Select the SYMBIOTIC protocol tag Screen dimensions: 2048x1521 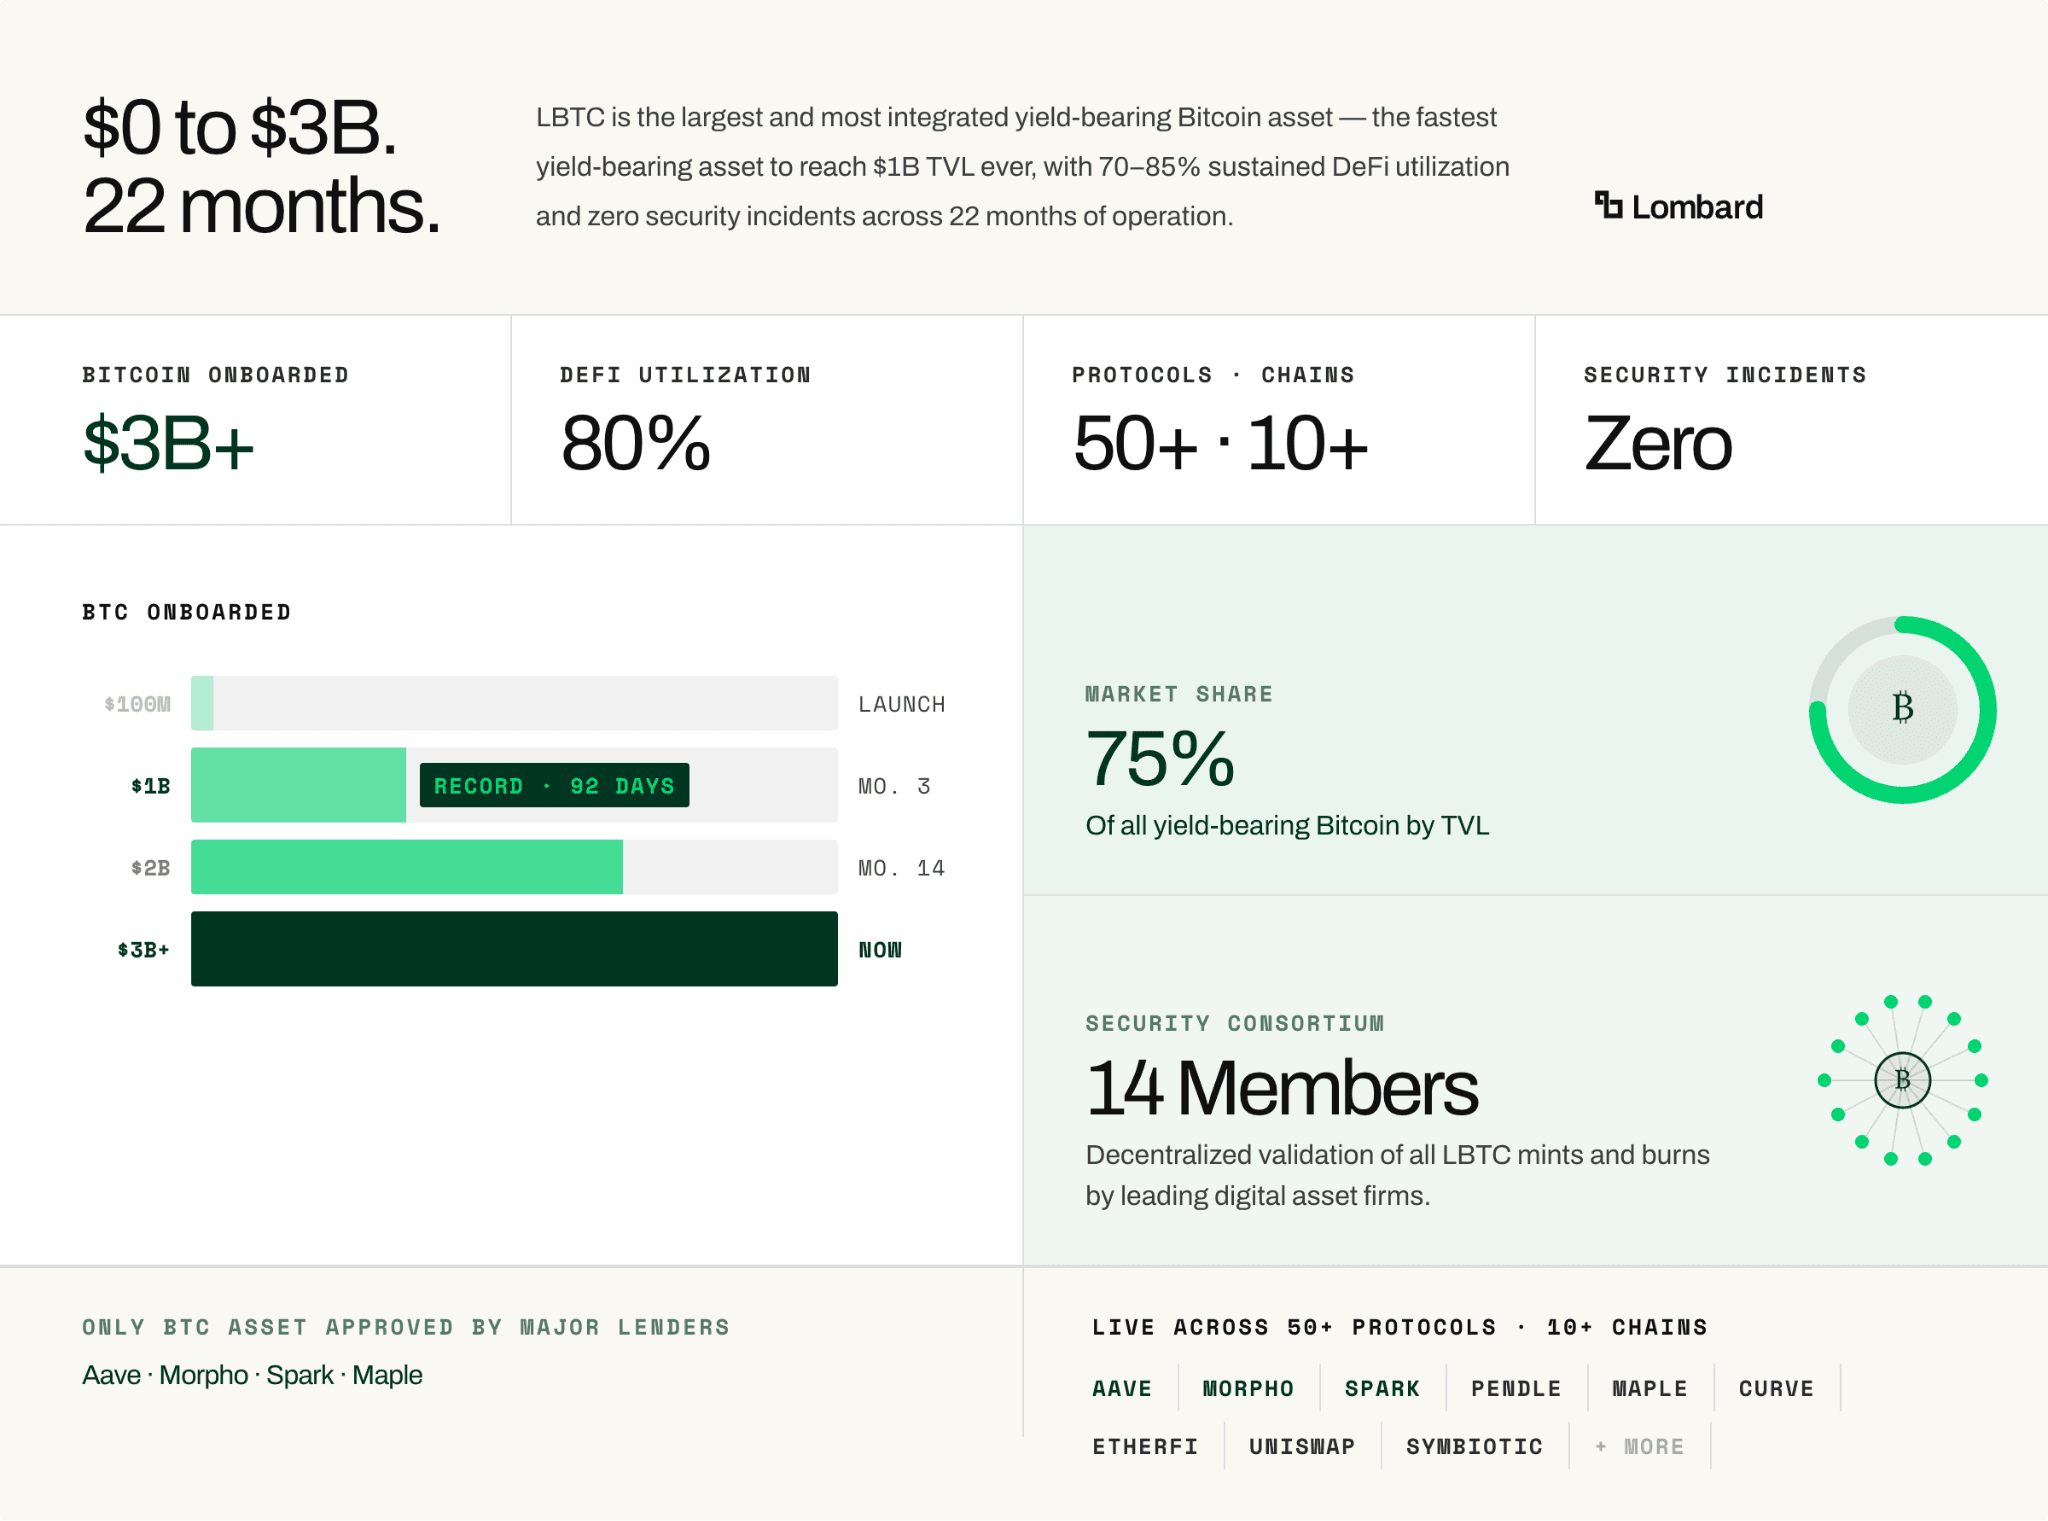(x=1474, y=1446)
